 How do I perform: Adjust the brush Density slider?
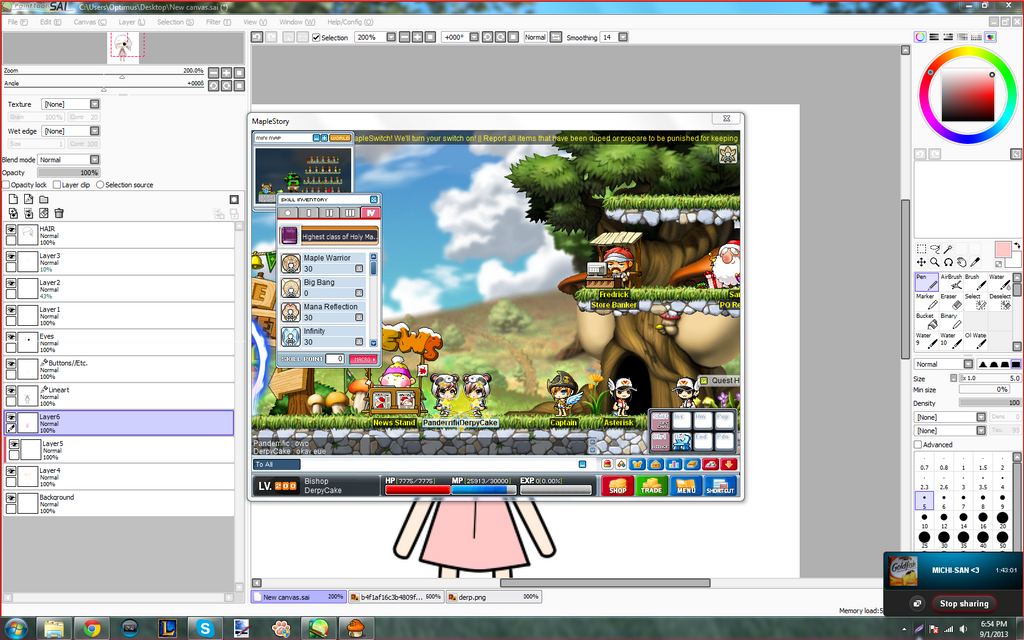point(989,403)
